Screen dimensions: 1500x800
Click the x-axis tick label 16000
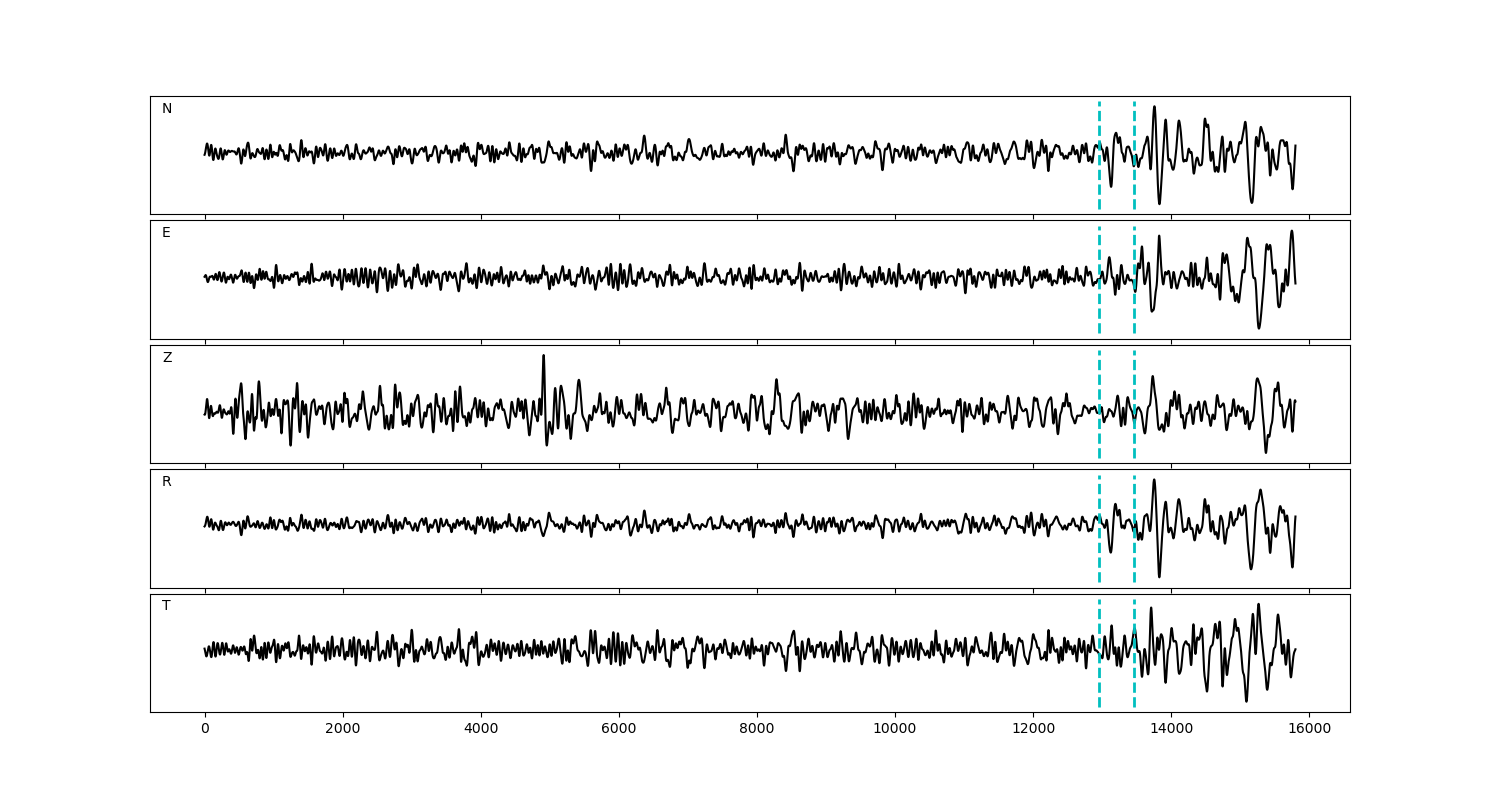1309,729
